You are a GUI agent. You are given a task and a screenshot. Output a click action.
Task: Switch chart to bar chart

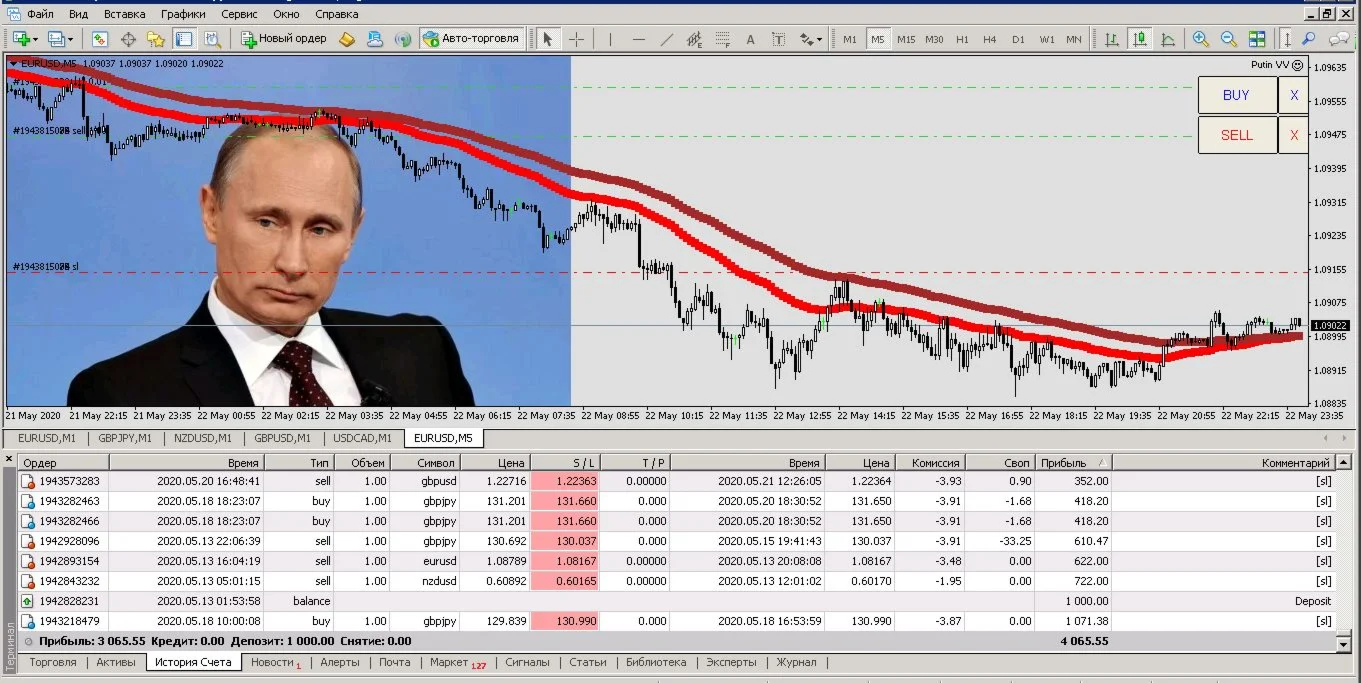1112,39
